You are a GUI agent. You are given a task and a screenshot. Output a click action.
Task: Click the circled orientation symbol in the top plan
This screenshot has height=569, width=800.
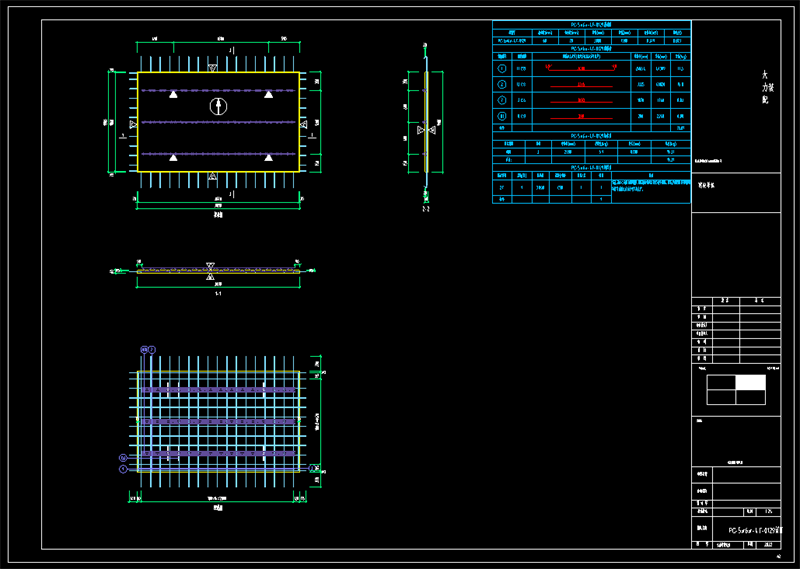[x=218, y=106]
